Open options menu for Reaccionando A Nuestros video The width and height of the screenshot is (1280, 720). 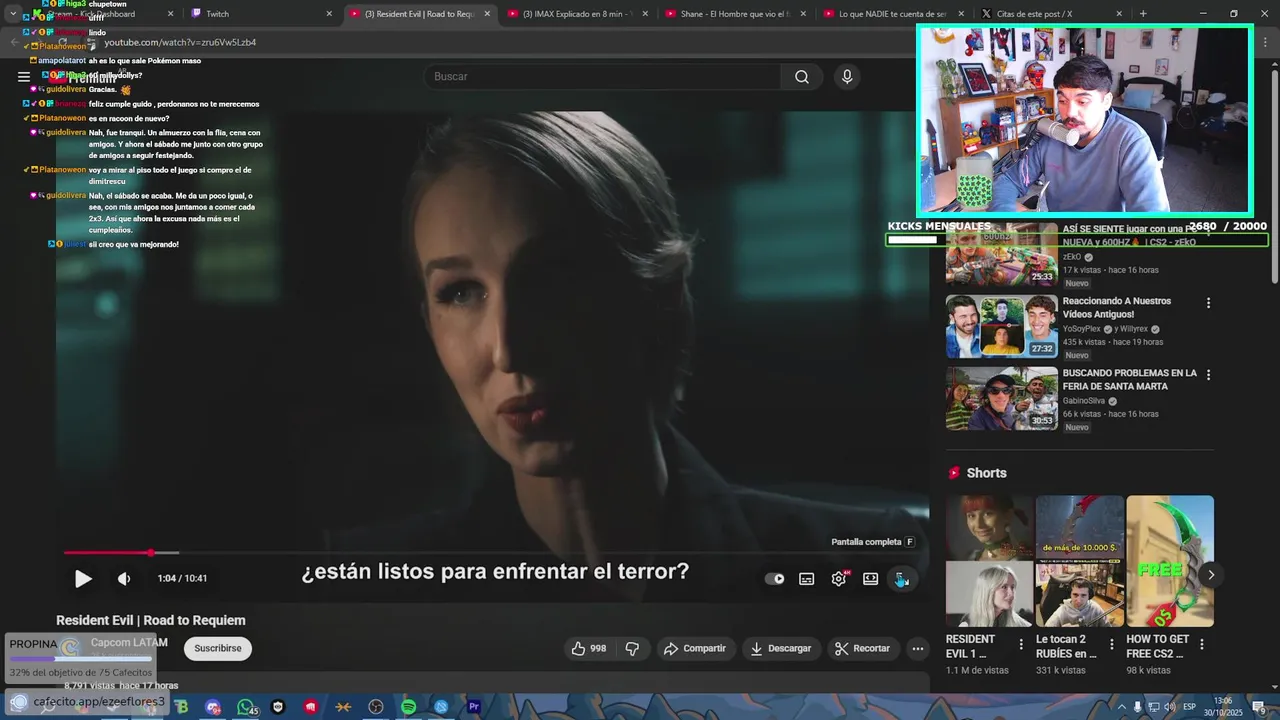point(1208,303)
